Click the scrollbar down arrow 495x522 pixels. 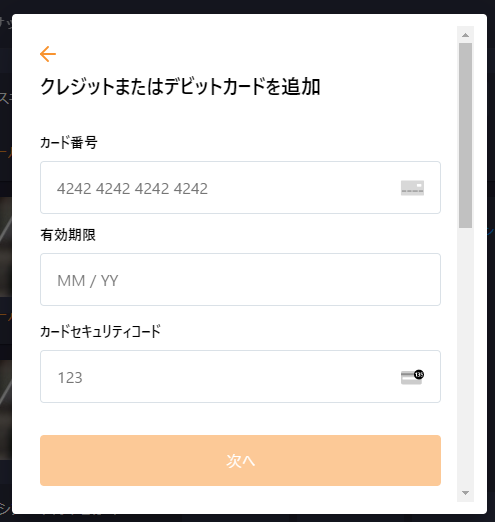tap(466, 493)
